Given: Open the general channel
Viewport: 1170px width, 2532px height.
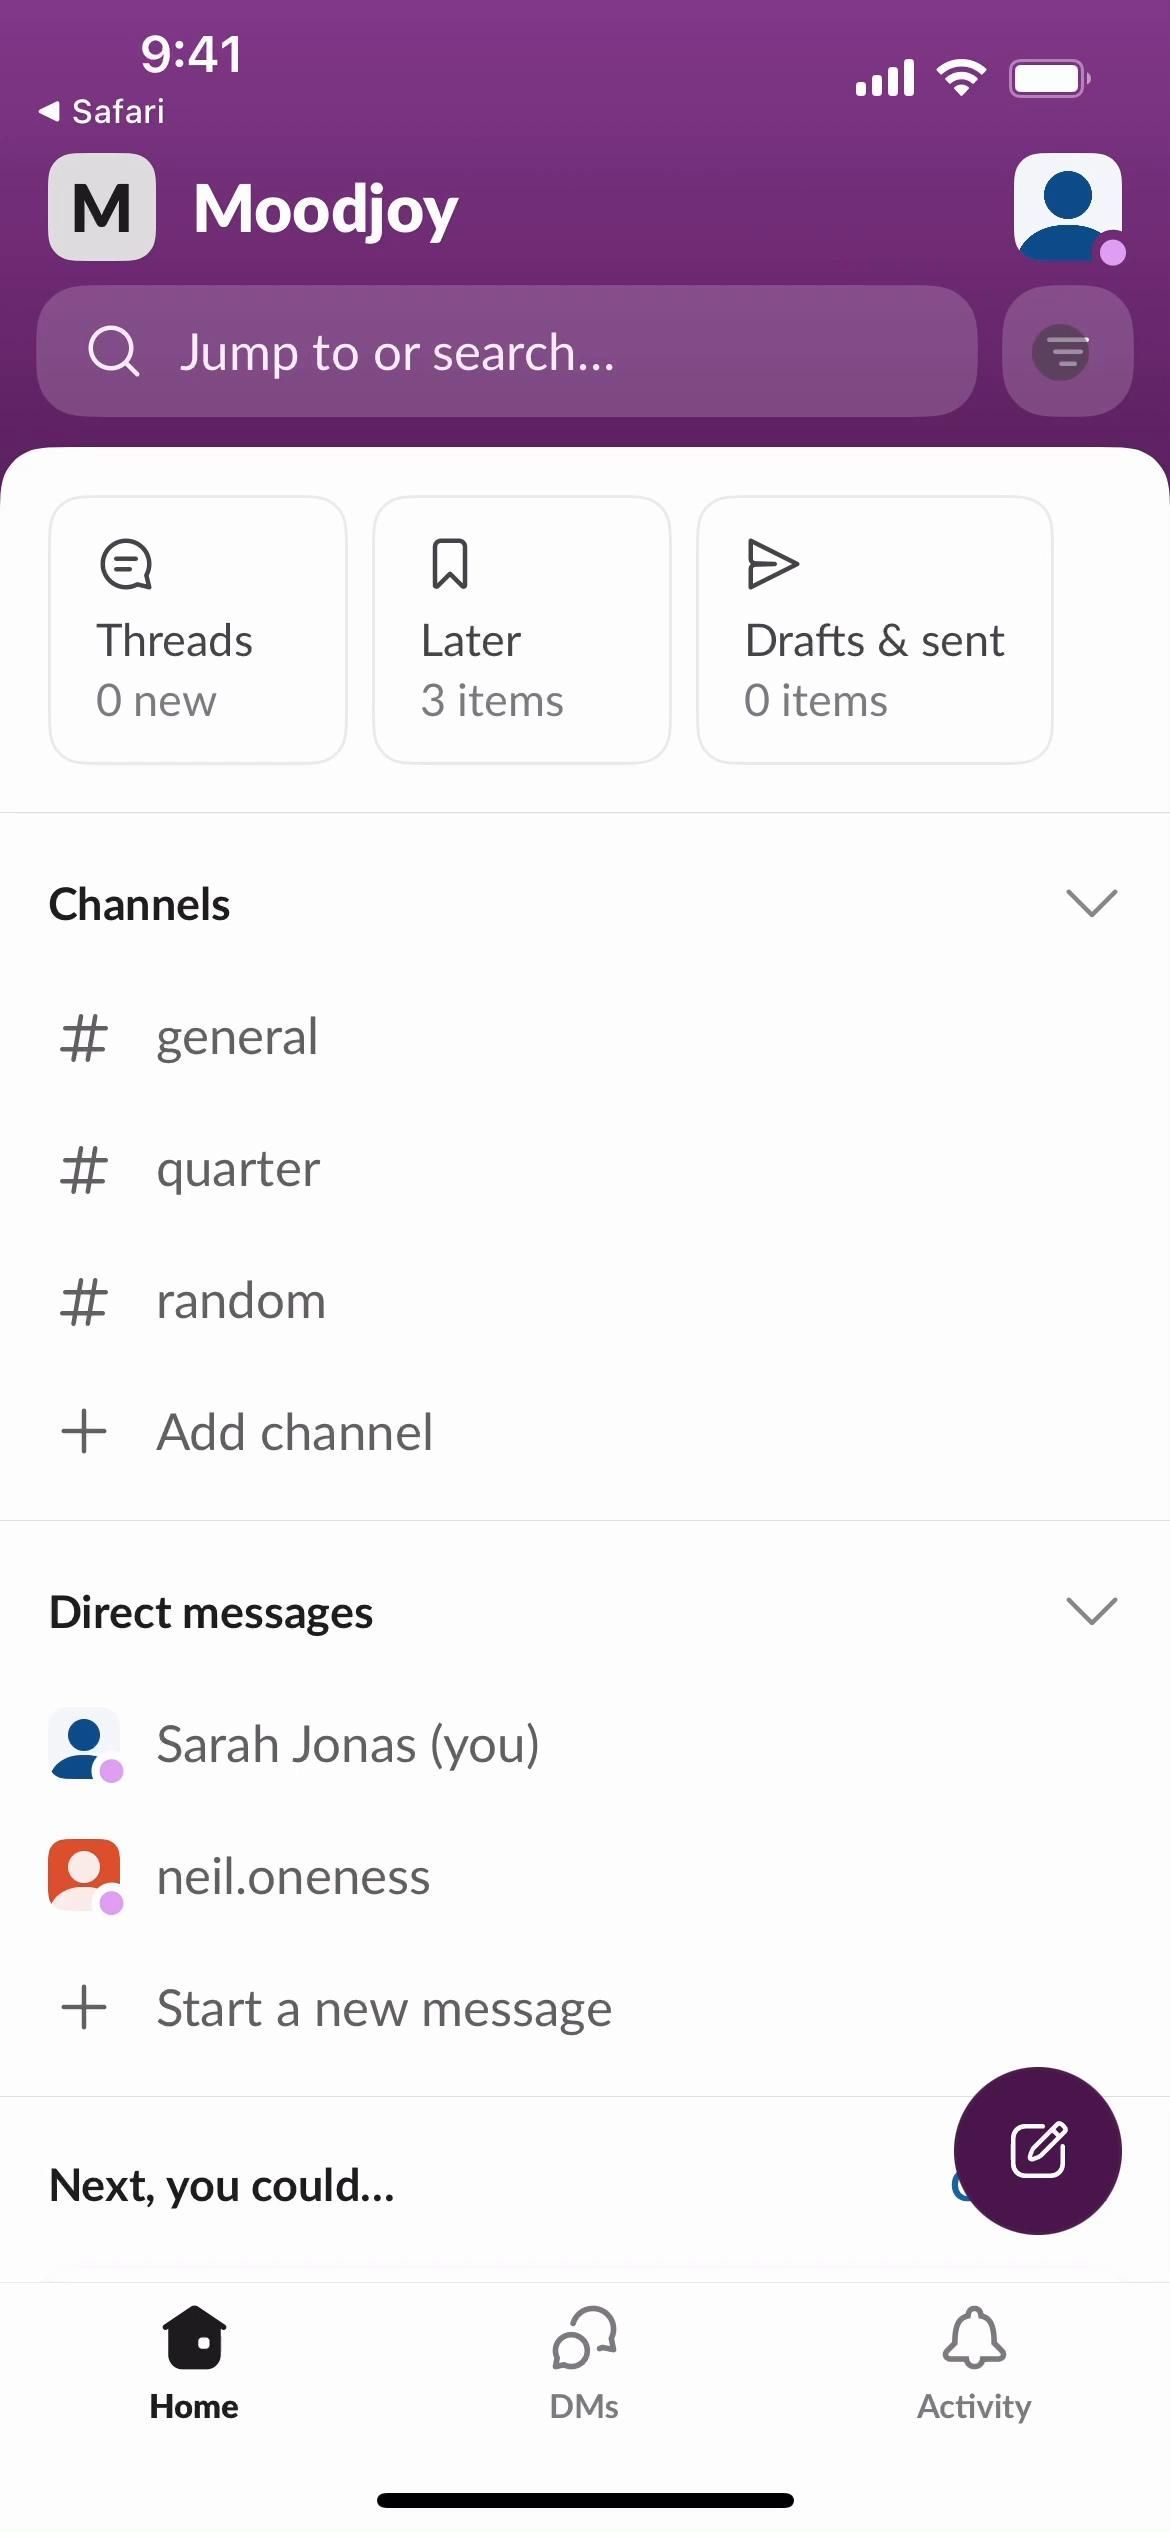Looking at the screenshot, I should click(237, 1037).
